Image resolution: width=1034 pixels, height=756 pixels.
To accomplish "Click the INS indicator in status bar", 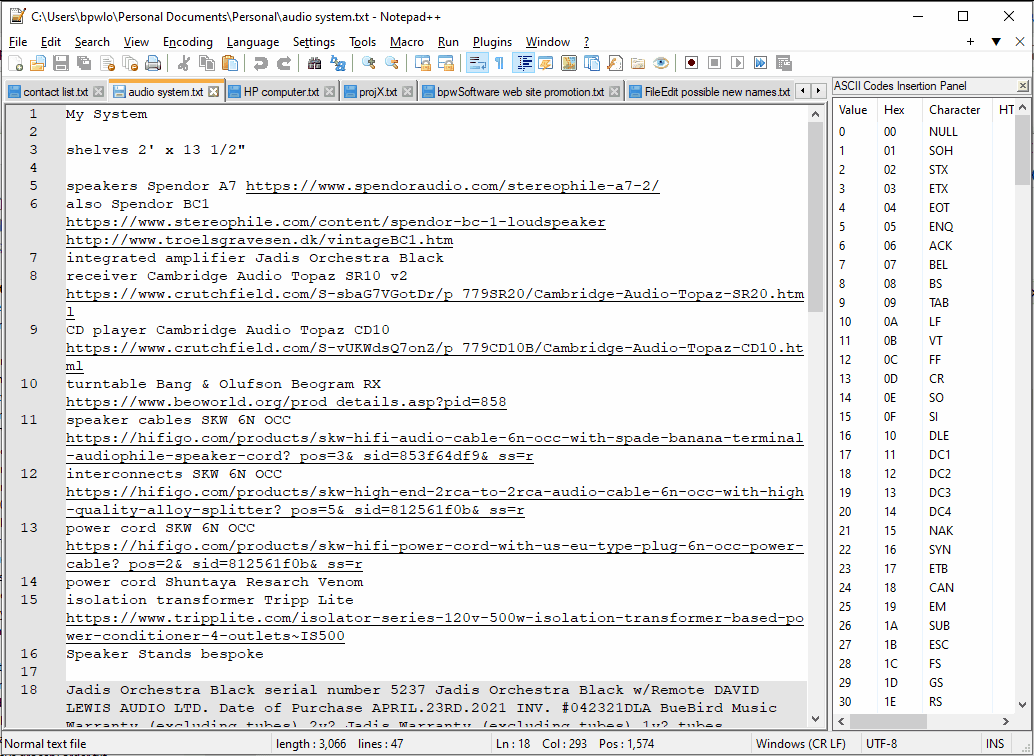I will coord(995,743).
